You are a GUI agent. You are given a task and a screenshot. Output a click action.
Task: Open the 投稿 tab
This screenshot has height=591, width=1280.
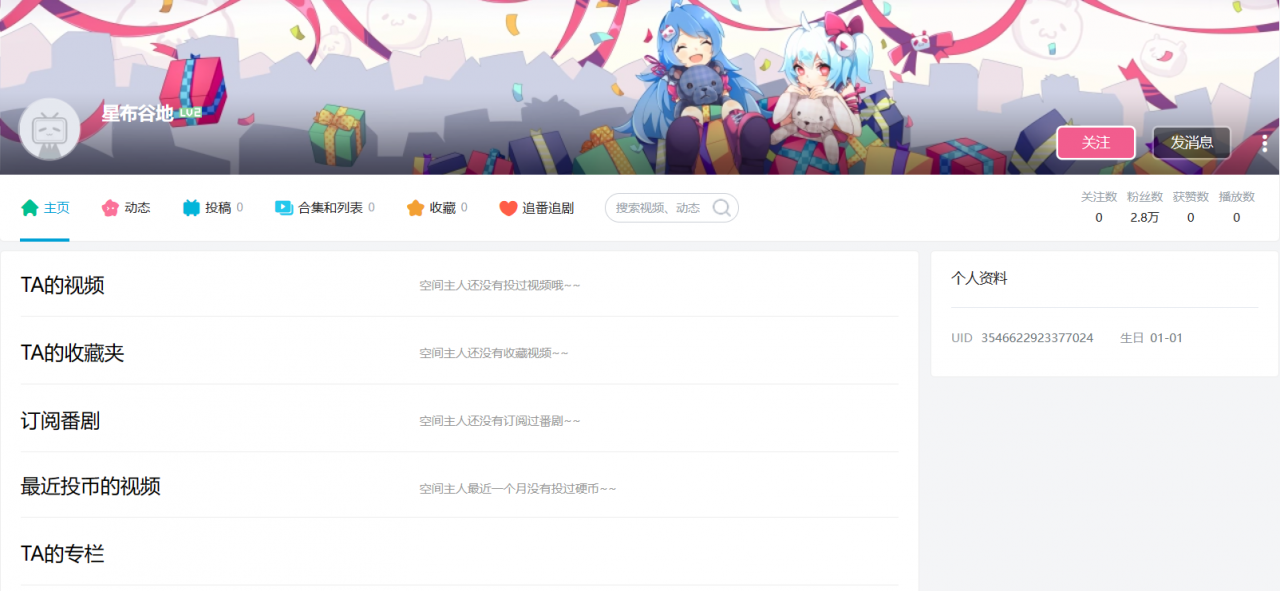pos(212,208)
